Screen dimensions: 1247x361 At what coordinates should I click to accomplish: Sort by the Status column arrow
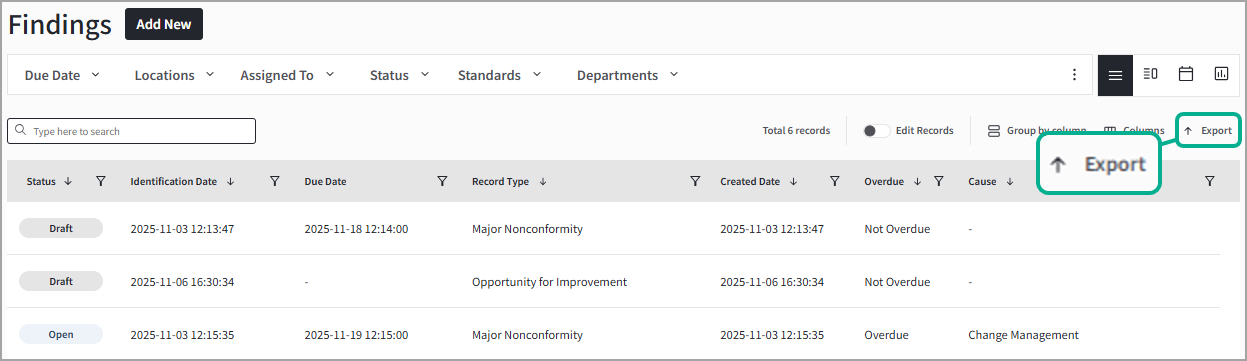pyautogui.click(x=68, y=182)
